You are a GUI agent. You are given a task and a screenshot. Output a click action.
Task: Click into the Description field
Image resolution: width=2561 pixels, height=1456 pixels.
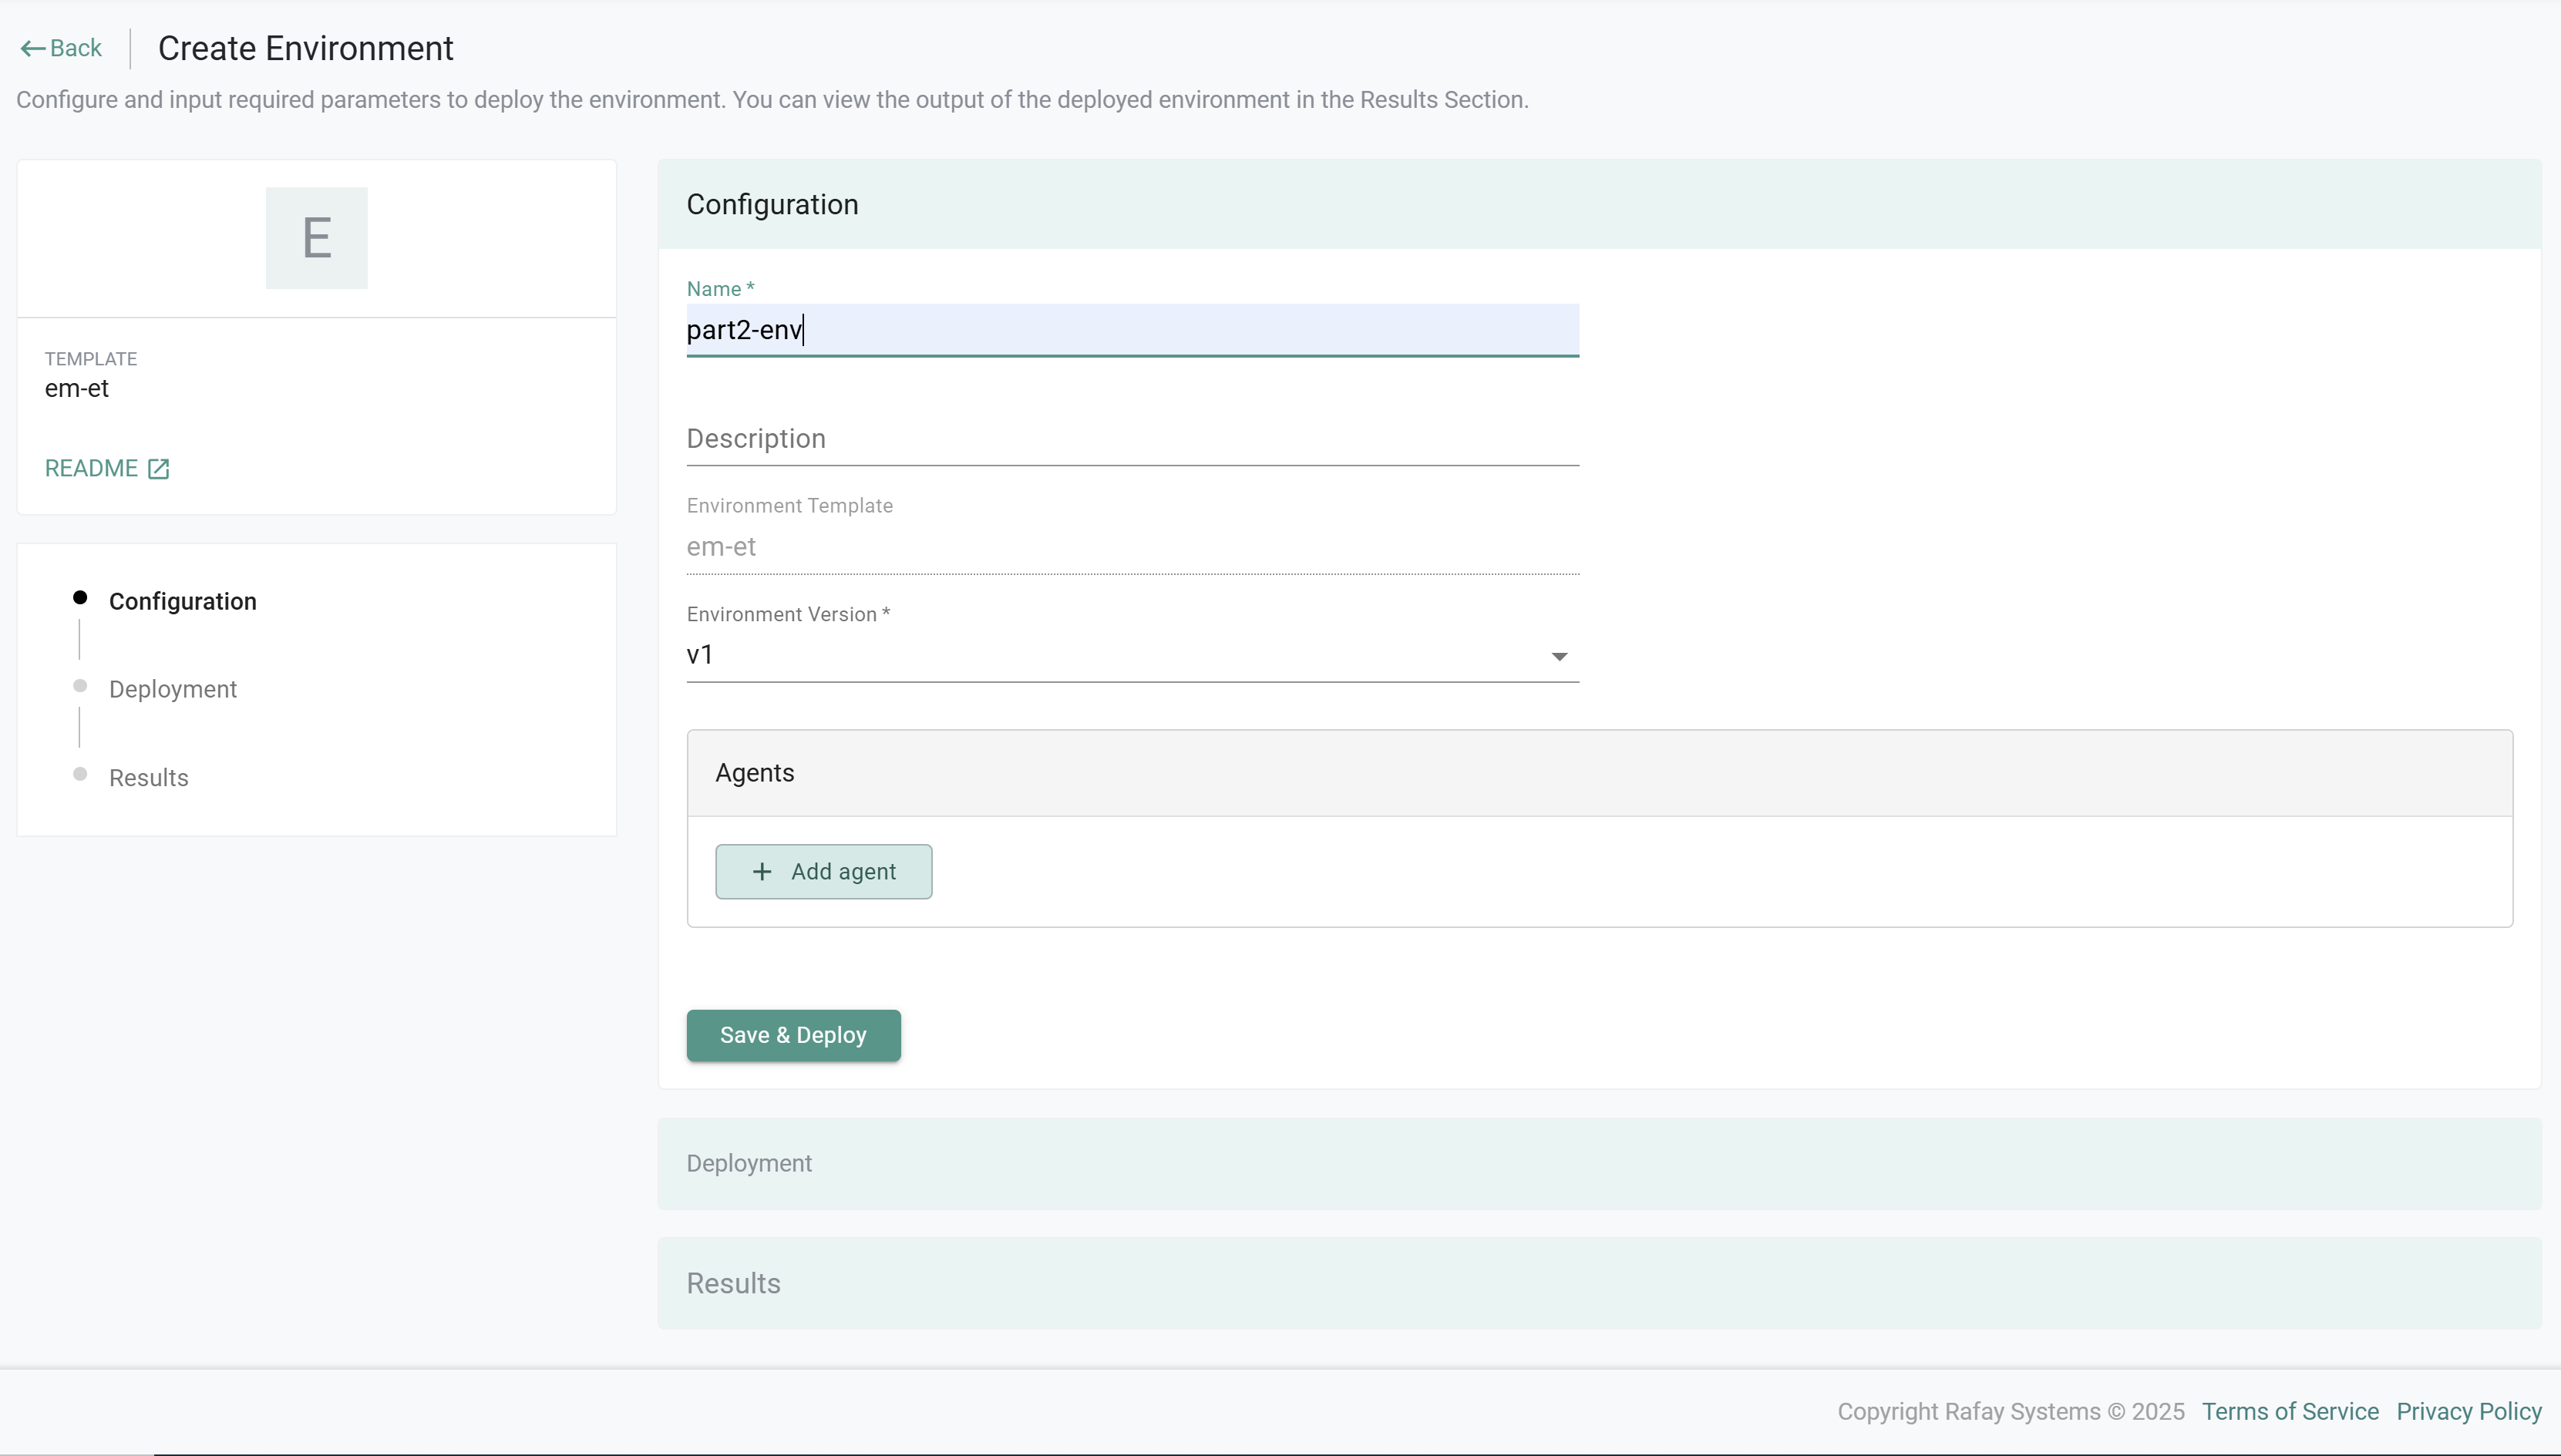click(x=1132, y=439)
